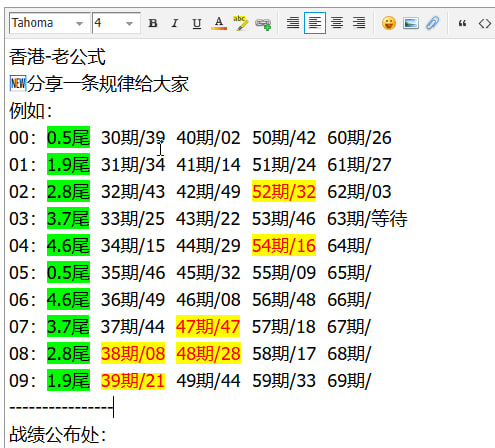
Task: Align text to the left
Action: point(315,23)
